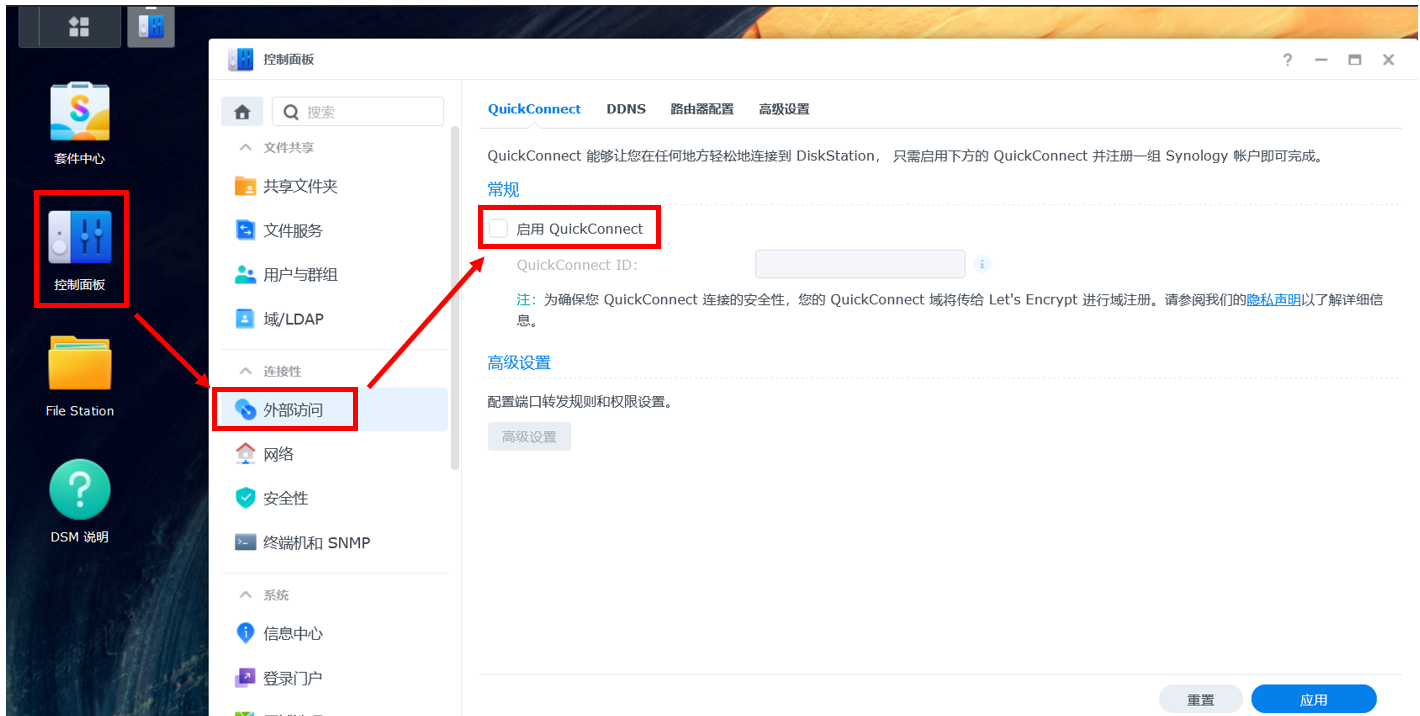Collapse the 文件共享 section

click(x=245, y=147)
